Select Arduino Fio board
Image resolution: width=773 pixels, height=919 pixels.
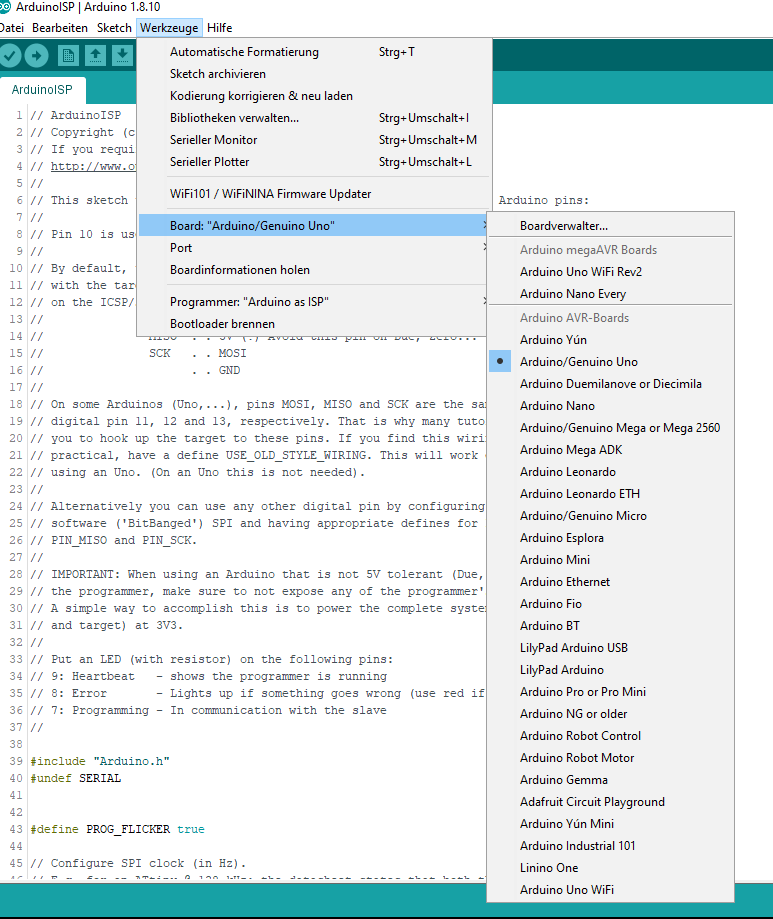611,604
